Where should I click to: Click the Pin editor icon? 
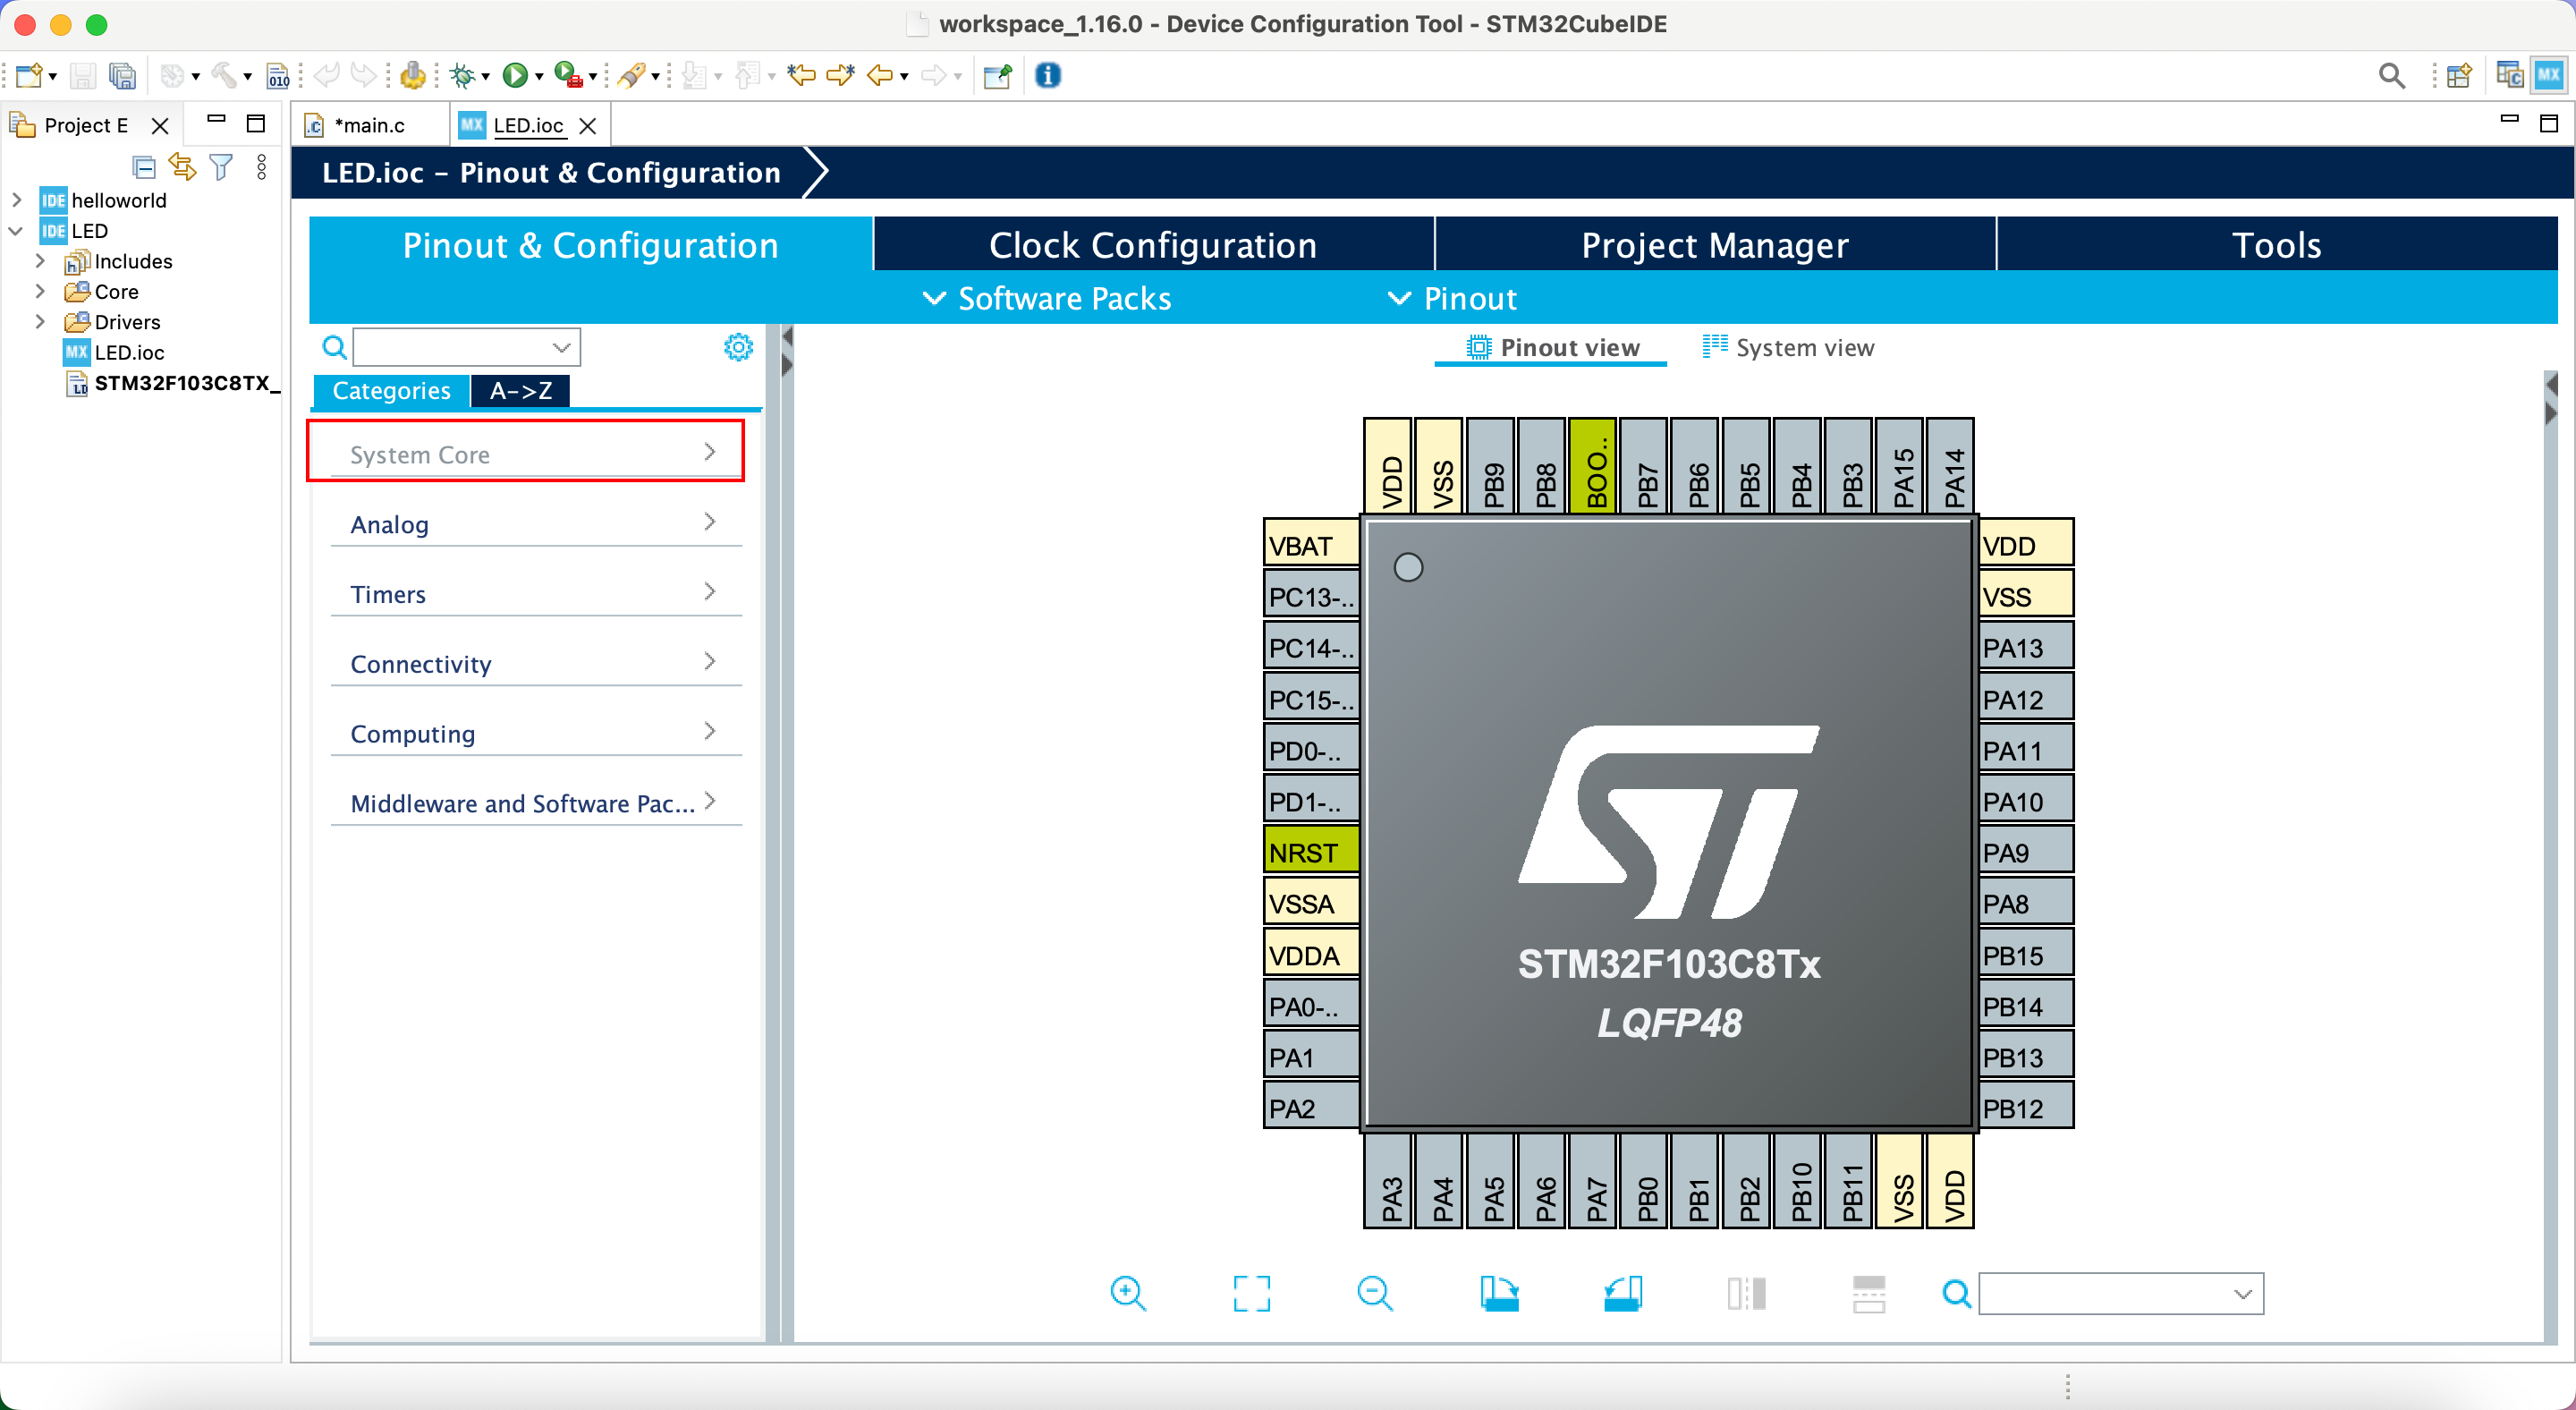(998, 75)
